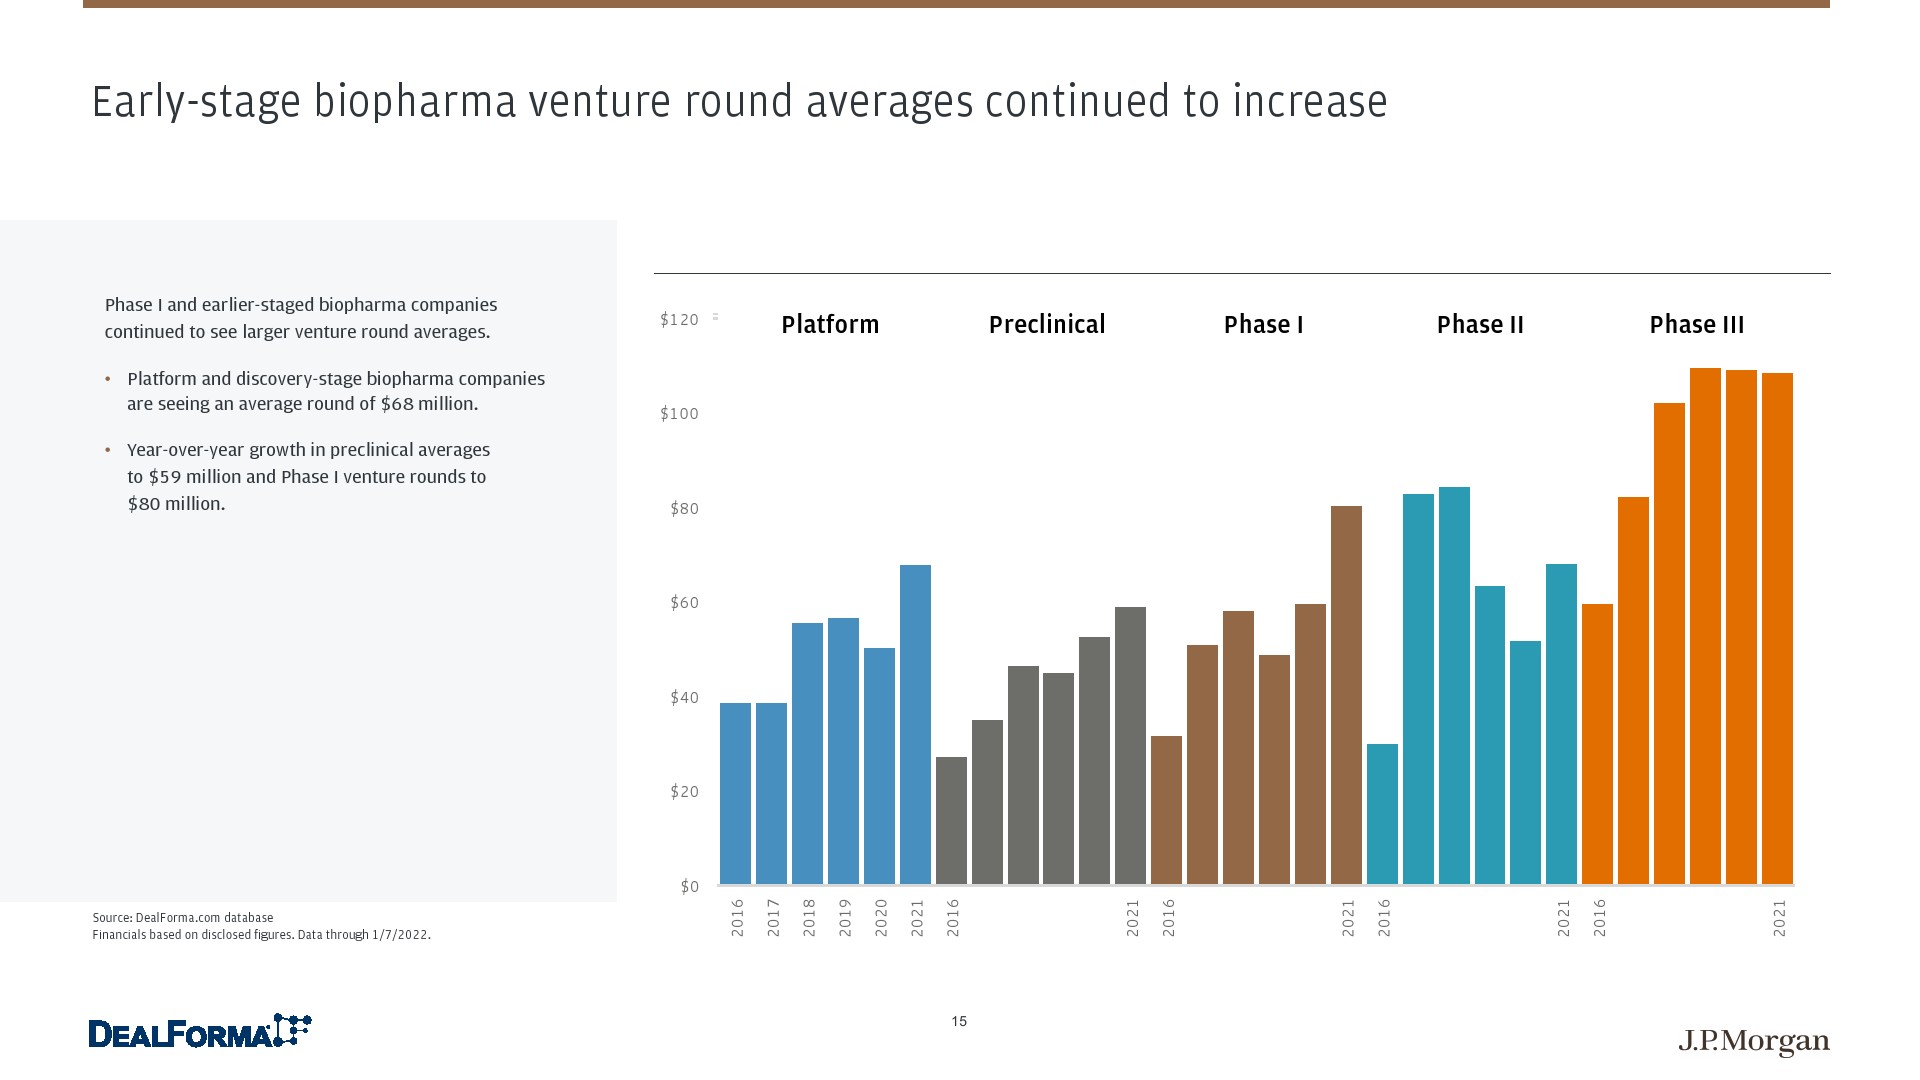1920x1080 pixels.
Task: Click the $100 y-axis label
Action: (679, 414)
